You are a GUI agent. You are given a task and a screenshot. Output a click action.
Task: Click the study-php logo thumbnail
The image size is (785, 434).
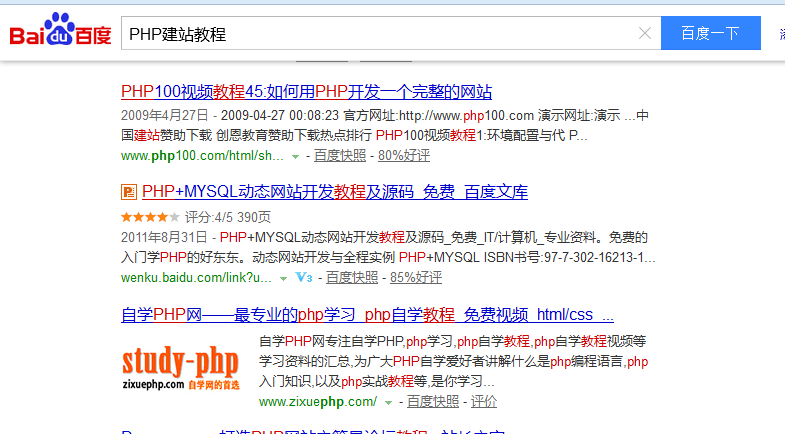pyautogui.click(x=181, y=367)
